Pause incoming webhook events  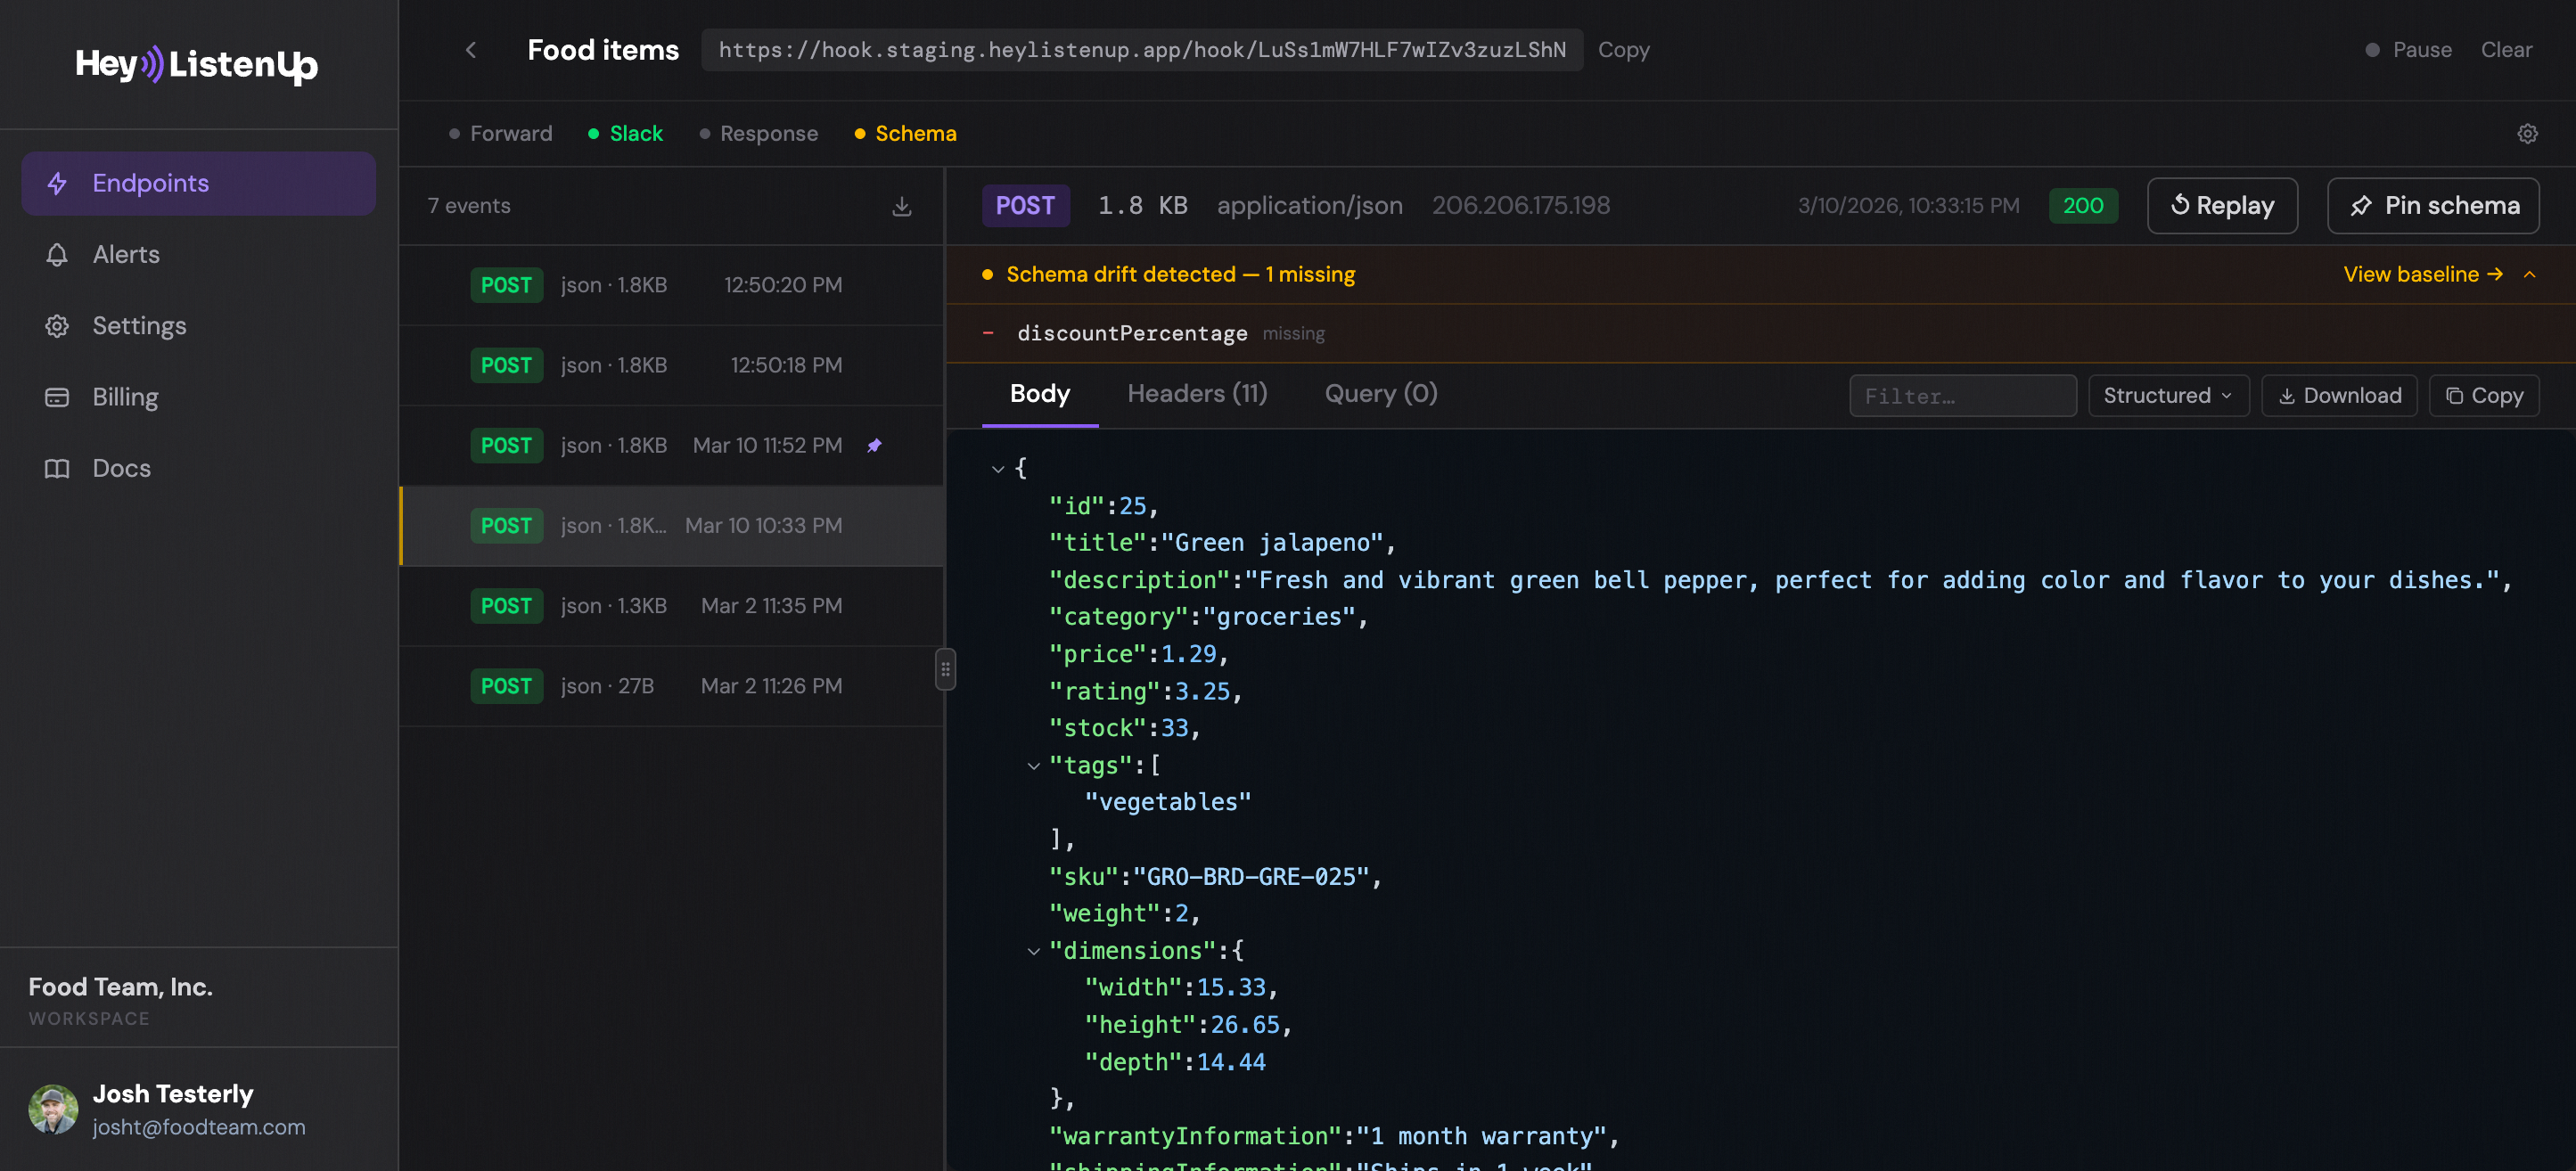pos(2409,49)
